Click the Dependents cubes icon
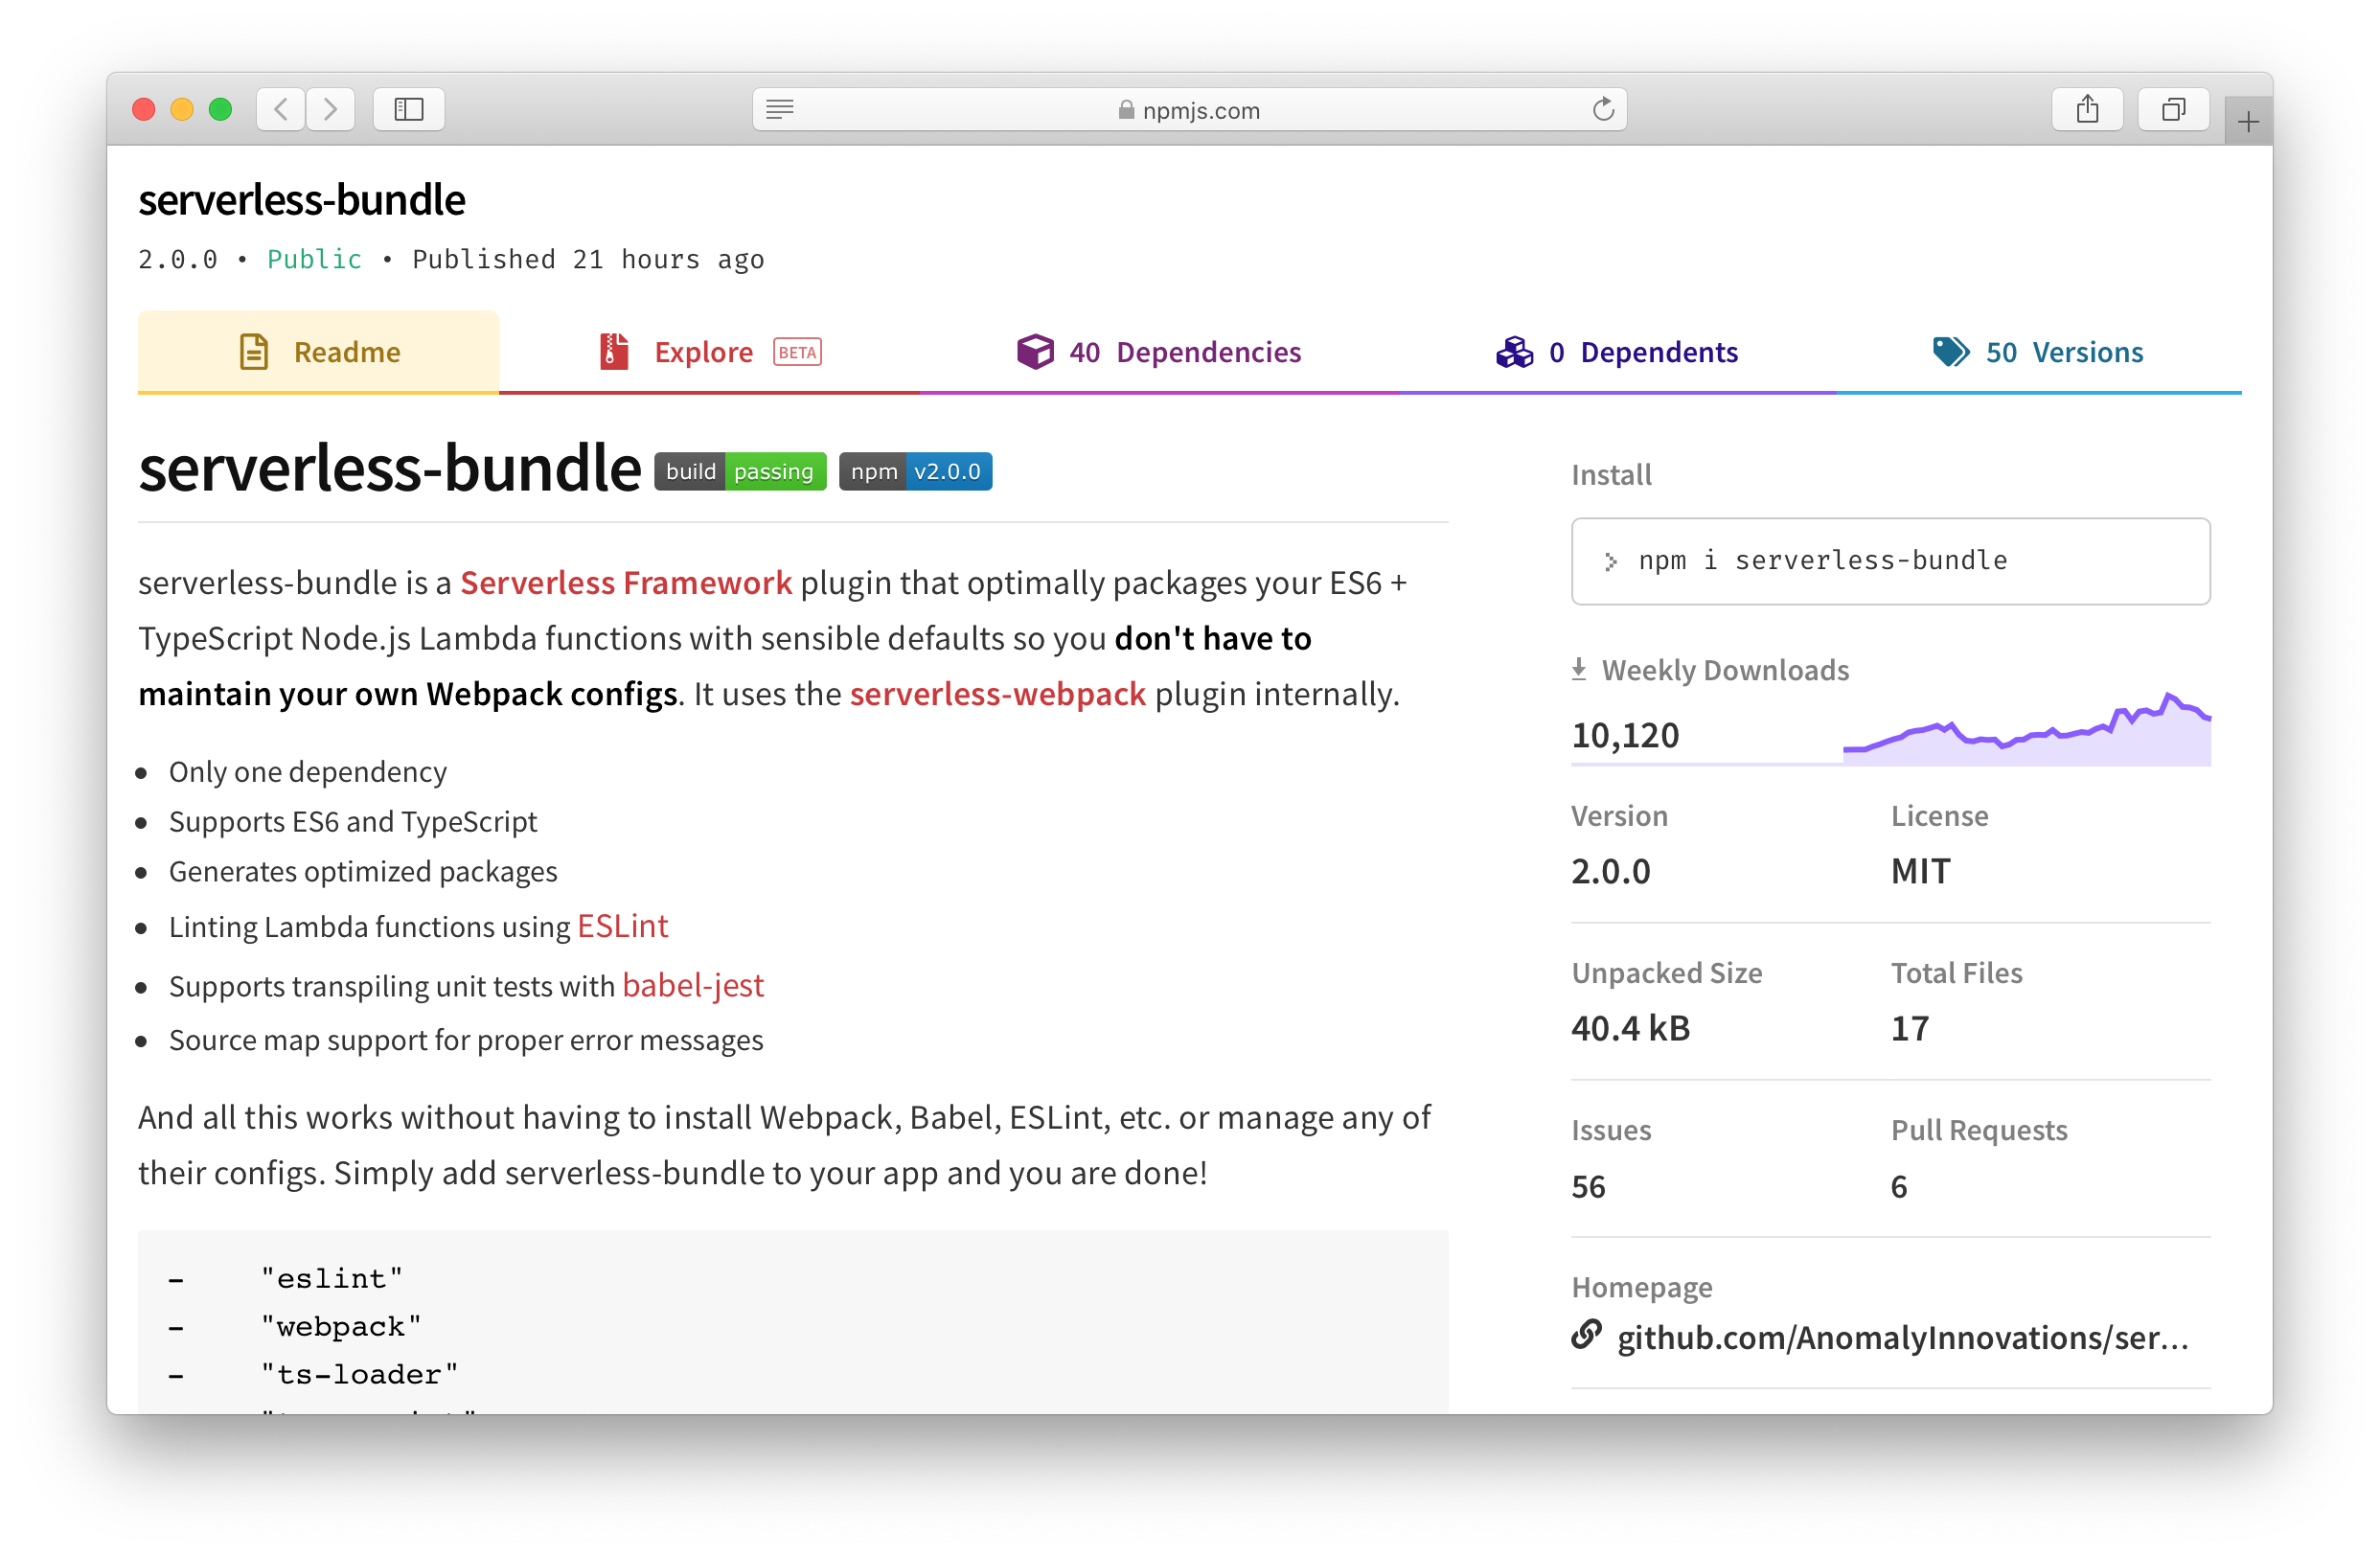 [x=1514, y=351]
